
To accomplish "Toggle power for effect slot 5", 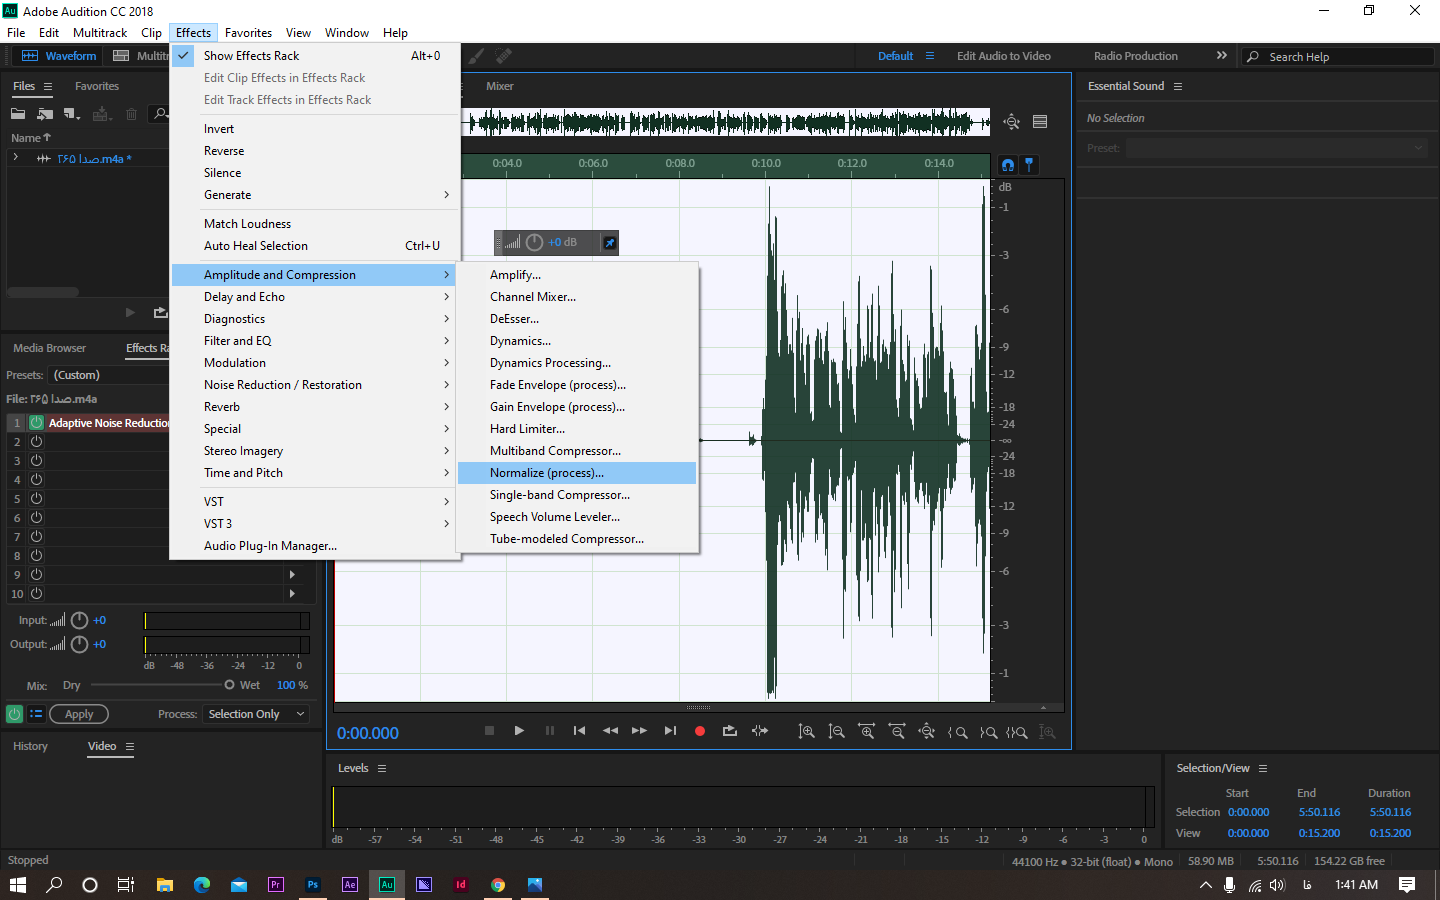I will (36, 499).
